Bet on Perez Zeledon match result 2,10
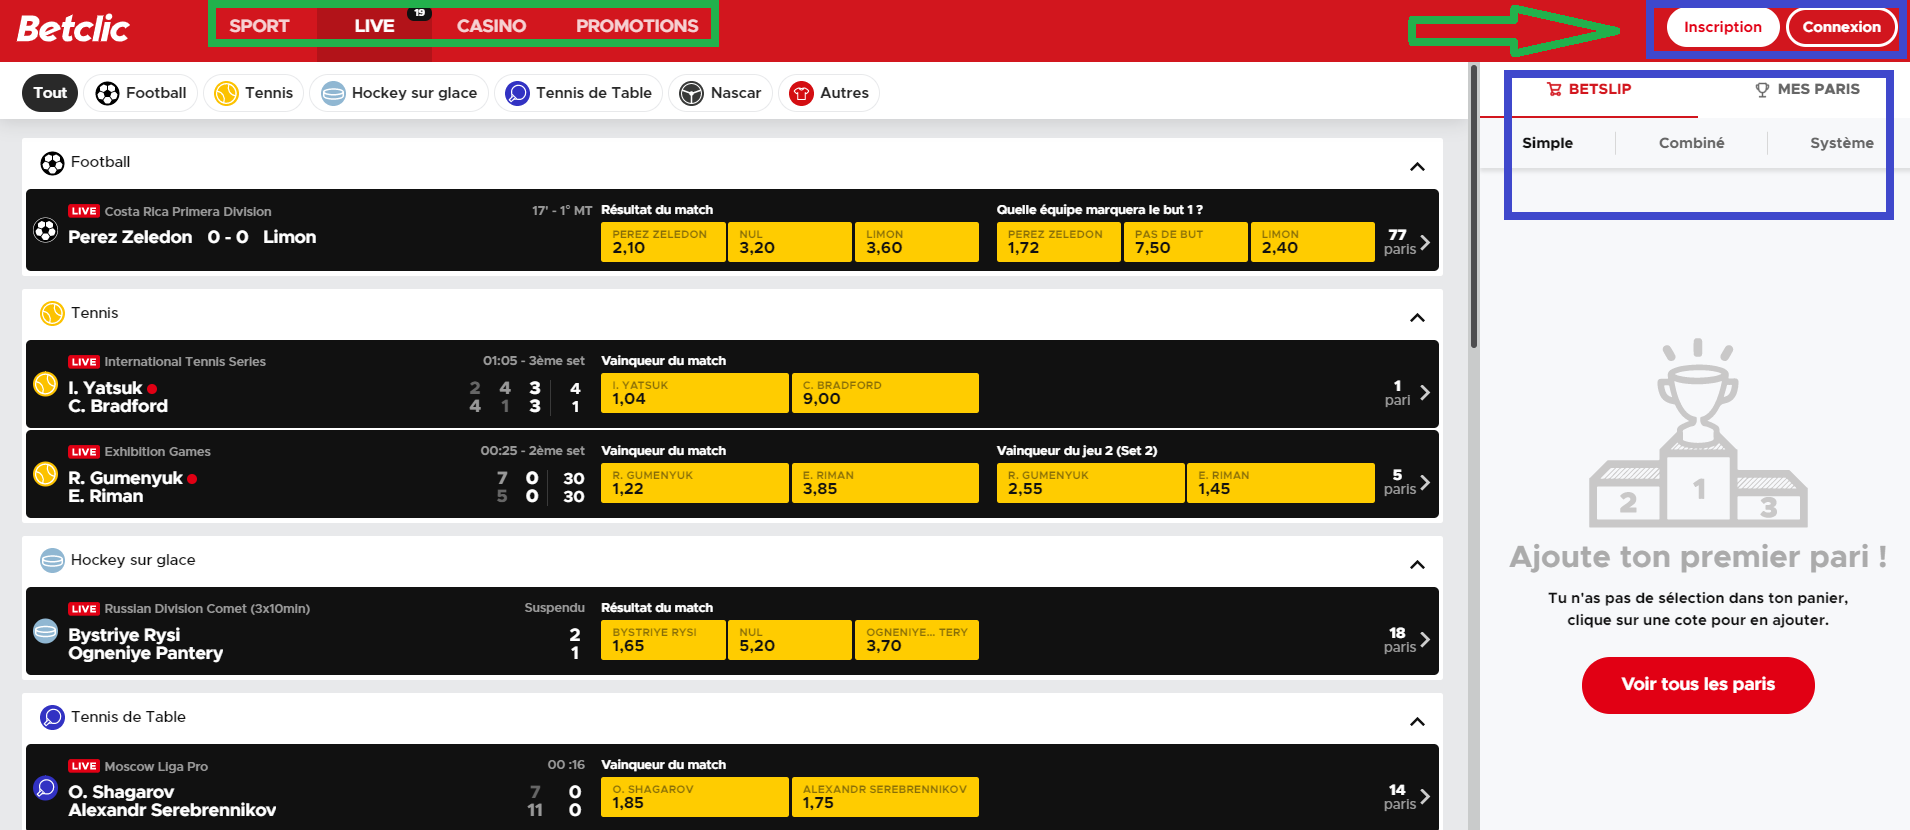This screenshot has height=830, width=1910. pyautogui.click(x=663, y=242)
